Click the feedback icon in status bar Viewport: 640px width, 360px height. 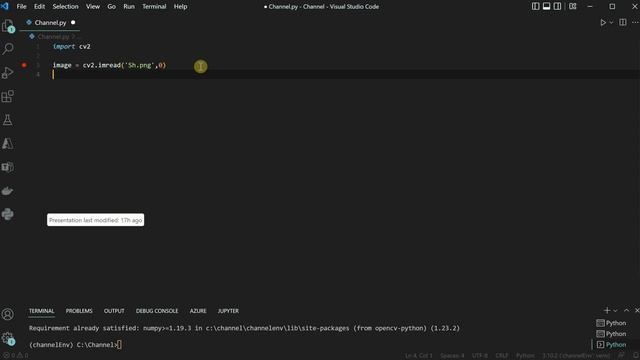click(x=621, y=356)
